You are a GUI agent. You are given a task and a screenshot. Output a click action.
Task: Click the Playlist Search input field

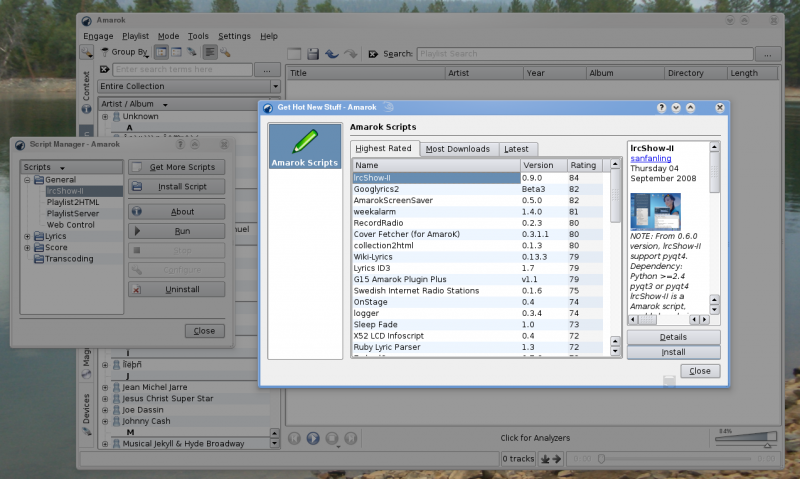coord(585,54)
